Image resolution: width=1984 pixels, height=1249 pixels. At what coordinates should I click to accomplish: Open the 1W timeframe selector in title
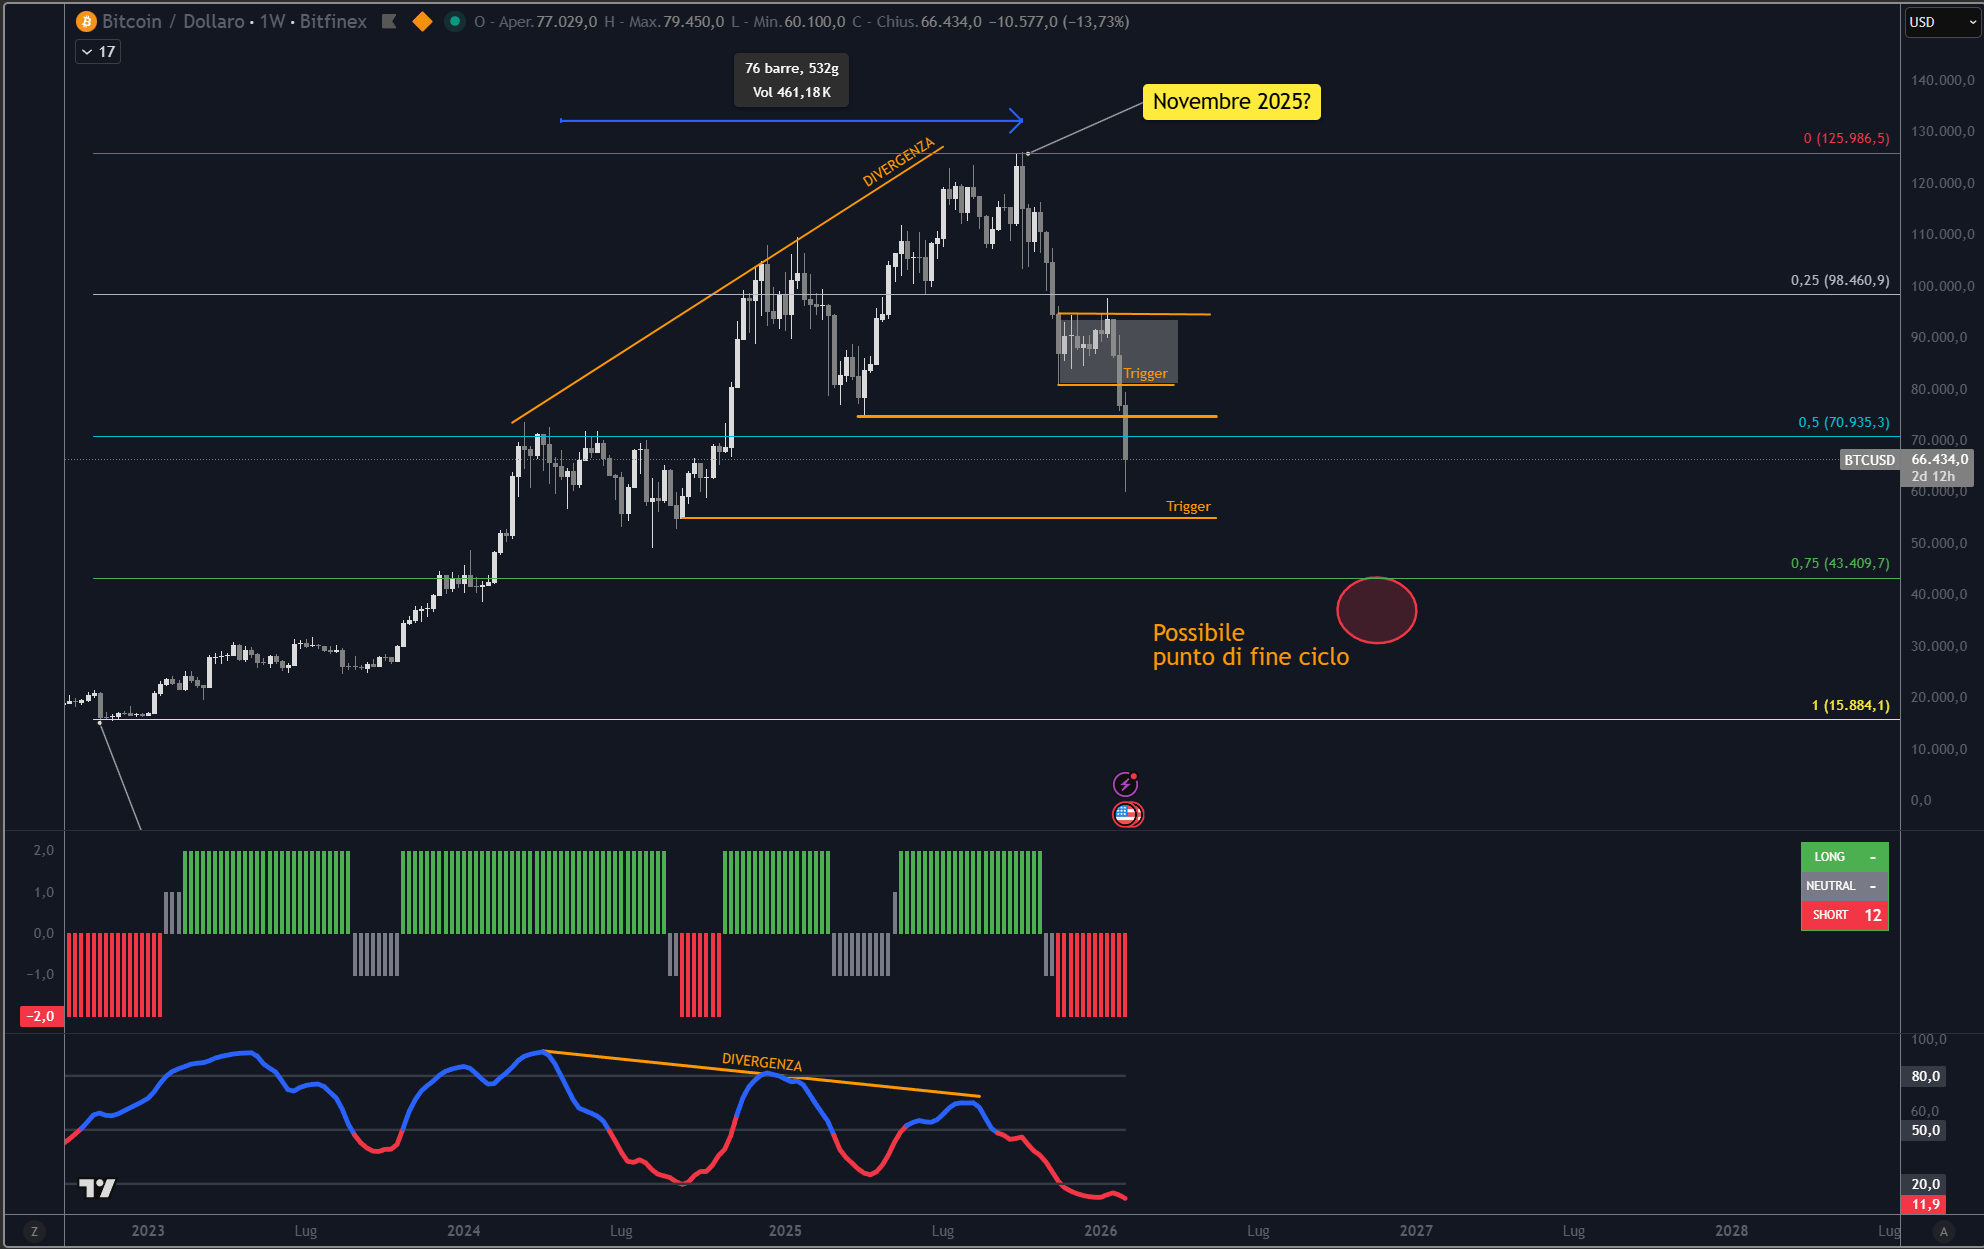point(272,22)
